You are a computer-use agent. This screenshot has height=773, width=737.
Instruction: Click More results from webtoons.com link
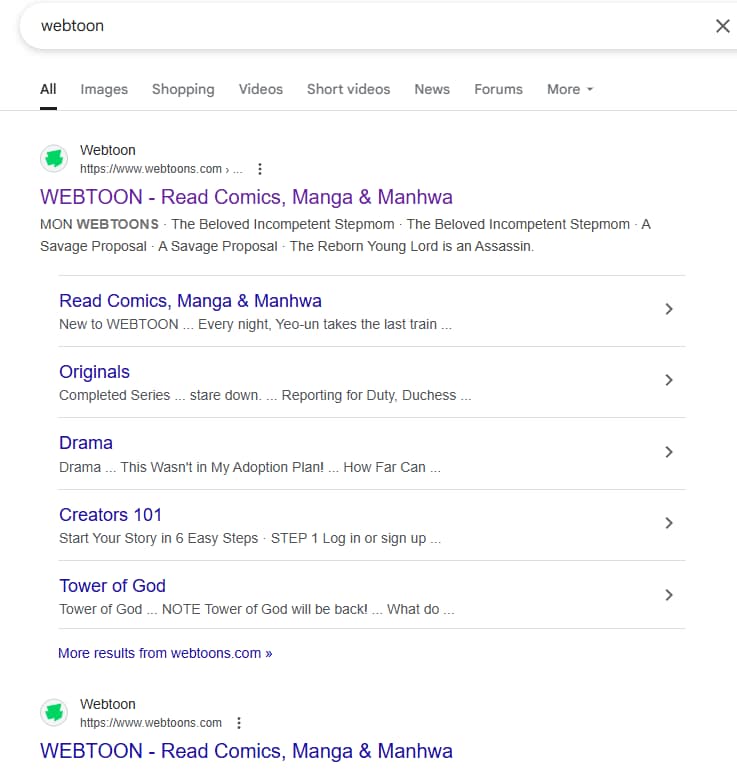click(x=165, y=653)
